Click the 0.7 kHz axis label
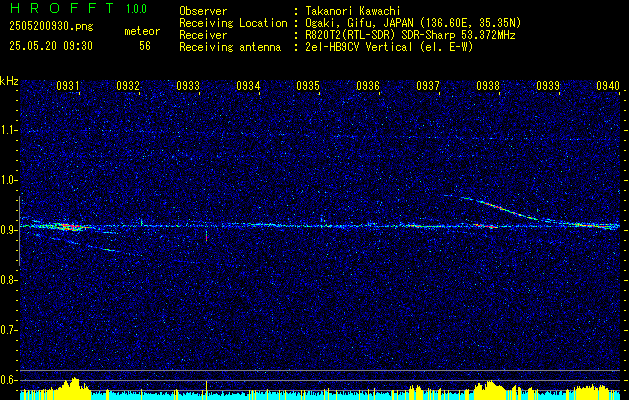Viewport: 629px width, 400px height. click(9, 330)
